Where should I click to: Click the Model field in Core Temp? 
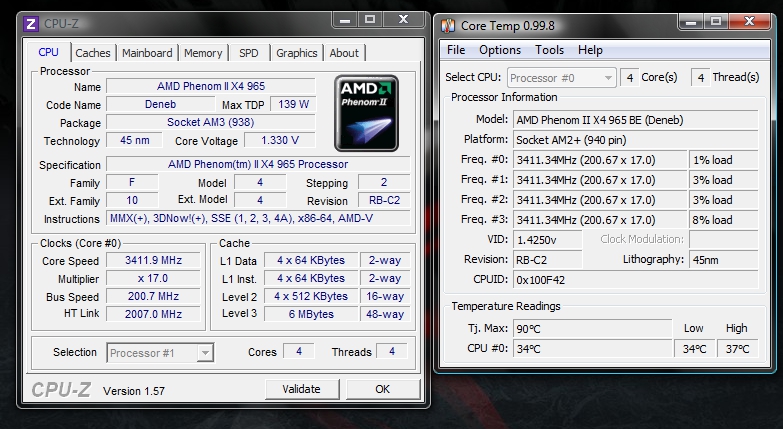tap(636, 120)
